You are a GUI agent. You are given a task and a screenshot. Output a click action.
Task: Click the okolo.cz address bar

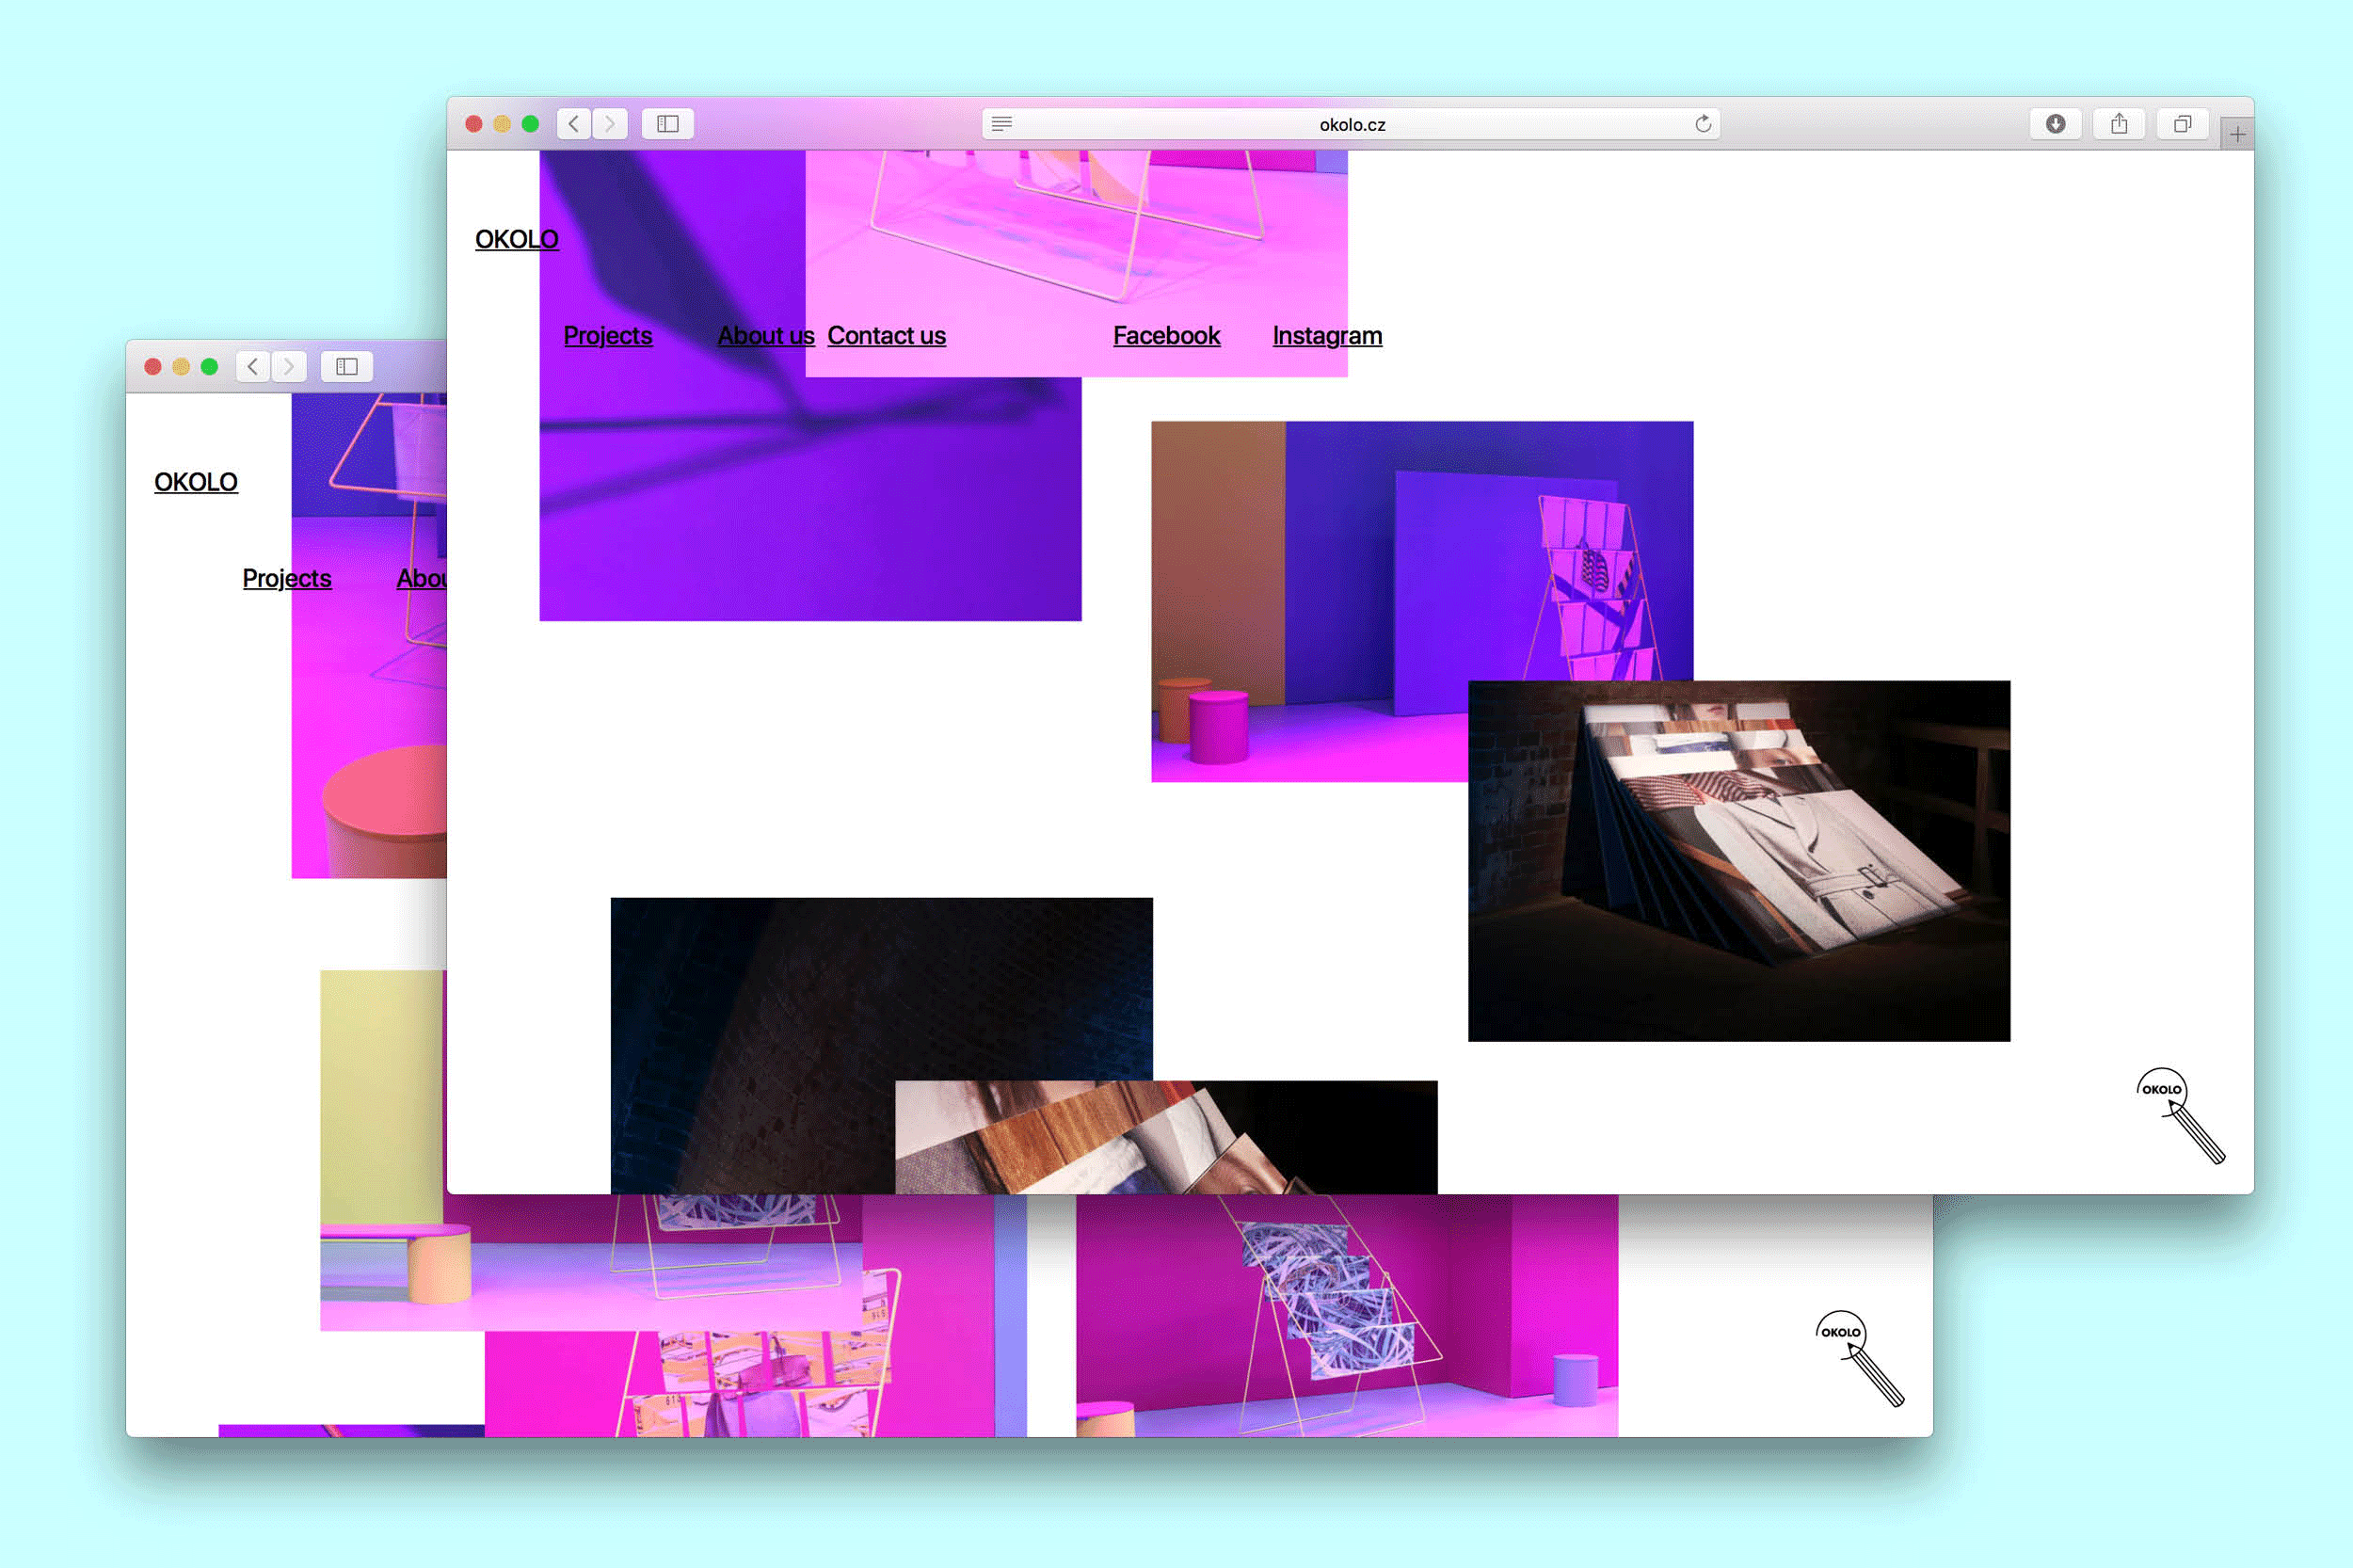pyautogui.click(x=1351, y=124)
